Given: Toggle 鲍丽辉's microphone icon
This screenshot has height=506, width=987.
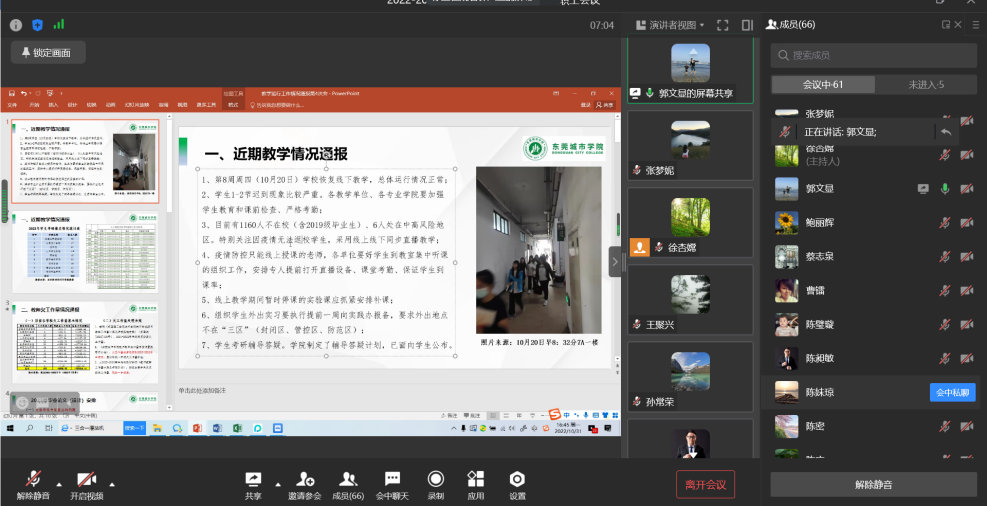Looking at the screenshot, I should (x=945, y=222).
